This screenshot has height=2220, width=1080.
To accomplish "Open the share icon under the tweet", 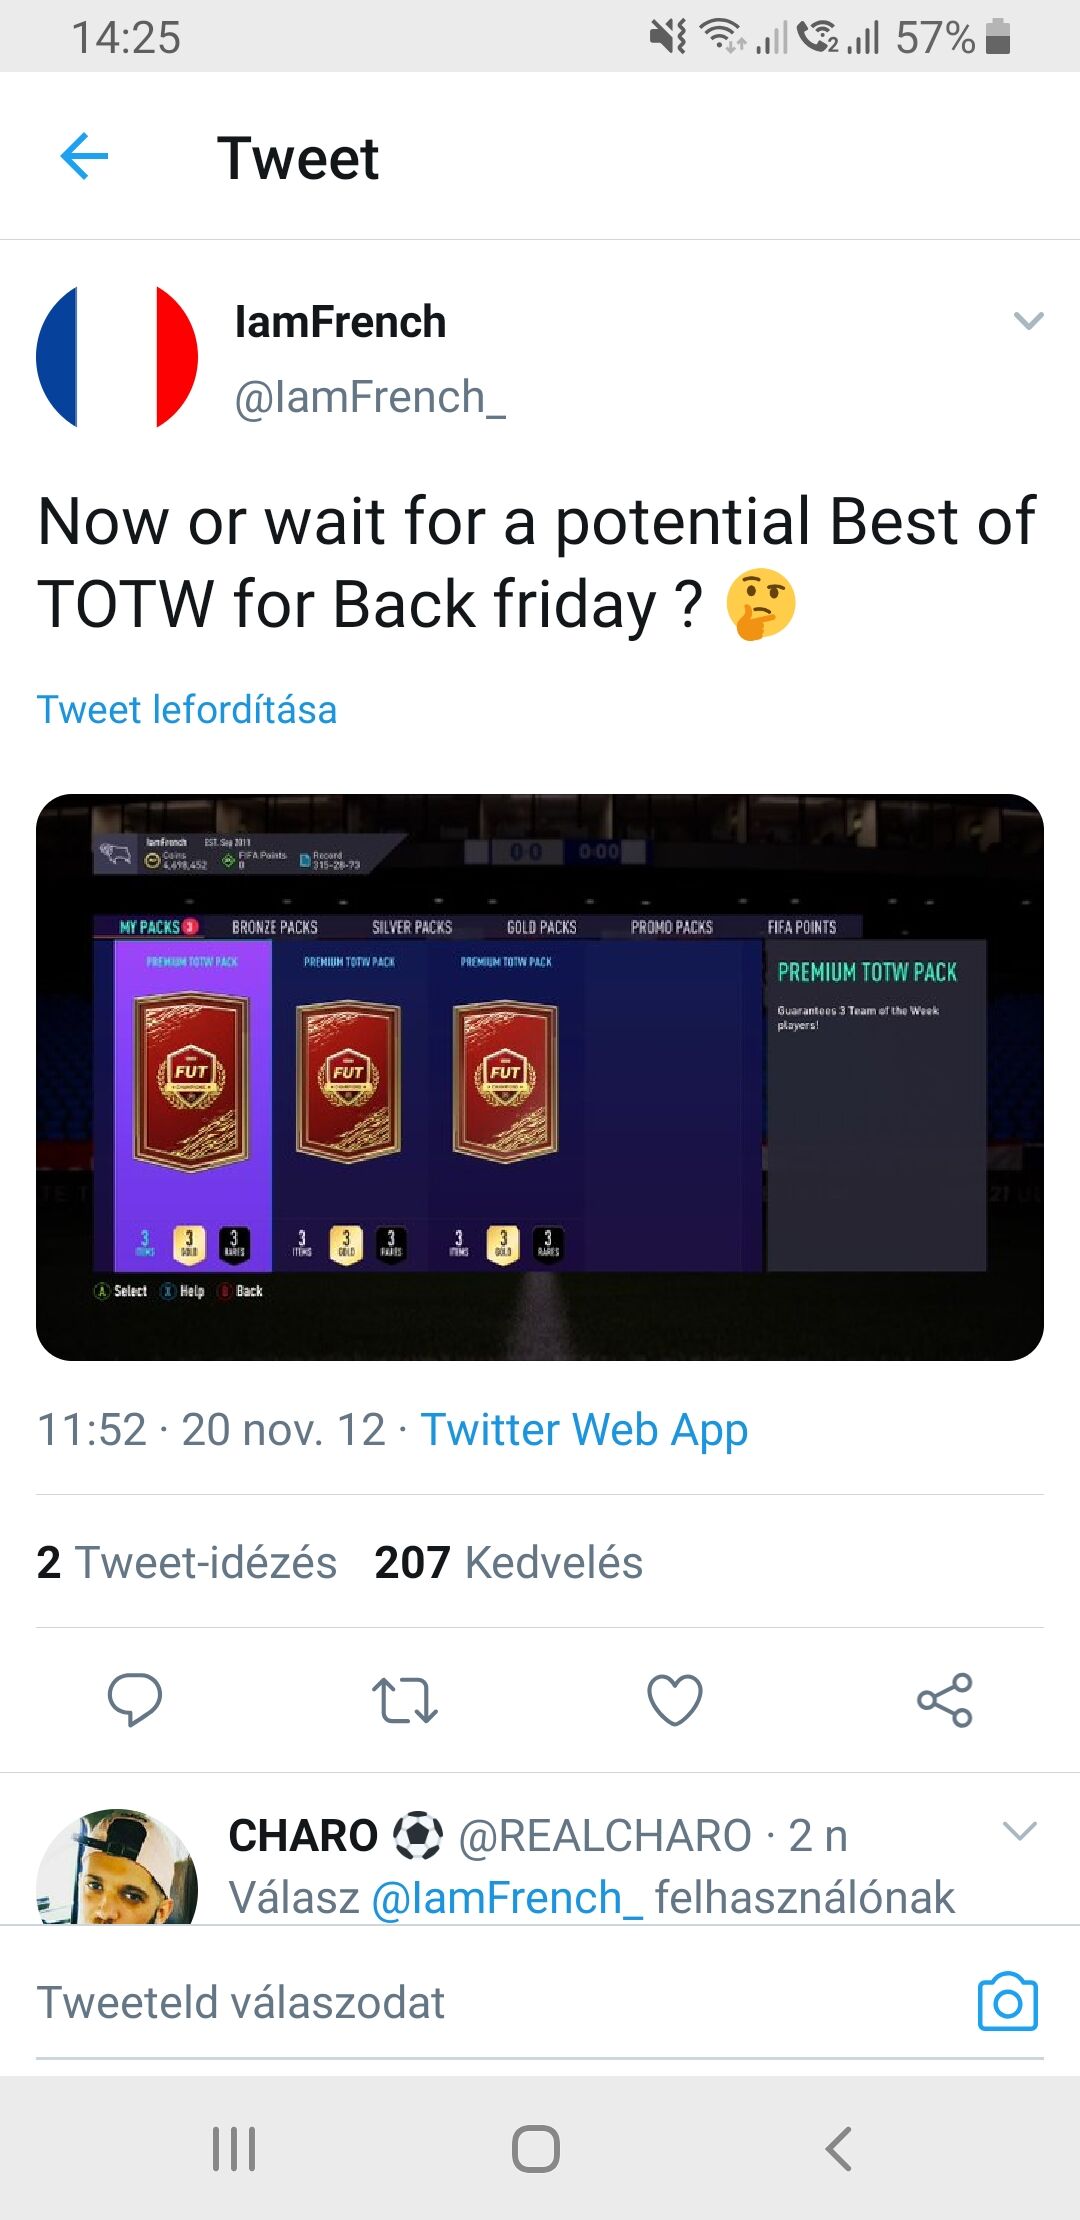I will click(x=945, y=1699).
